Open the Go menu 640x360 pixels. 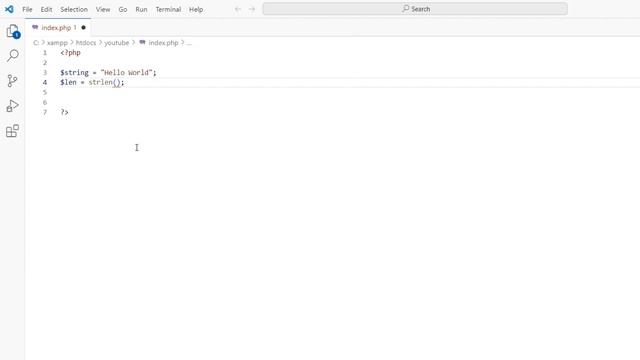pyautogui.click(x=123, y=9)
